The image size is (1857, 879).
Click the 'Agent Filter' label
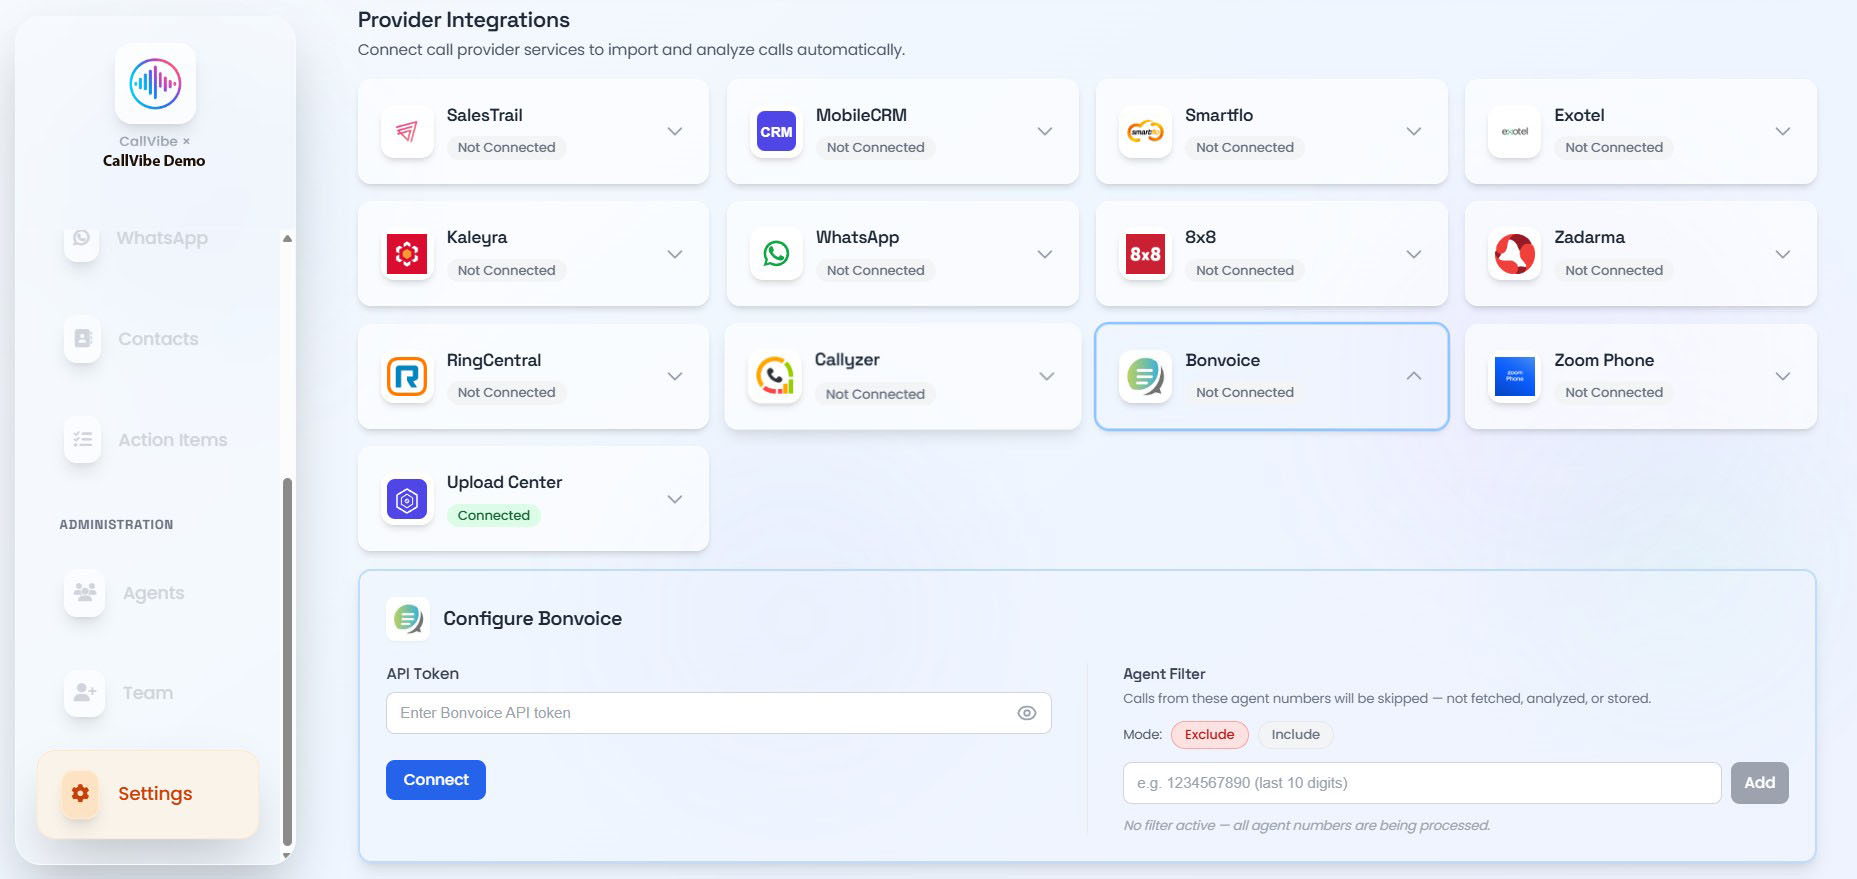[1164, 674]
